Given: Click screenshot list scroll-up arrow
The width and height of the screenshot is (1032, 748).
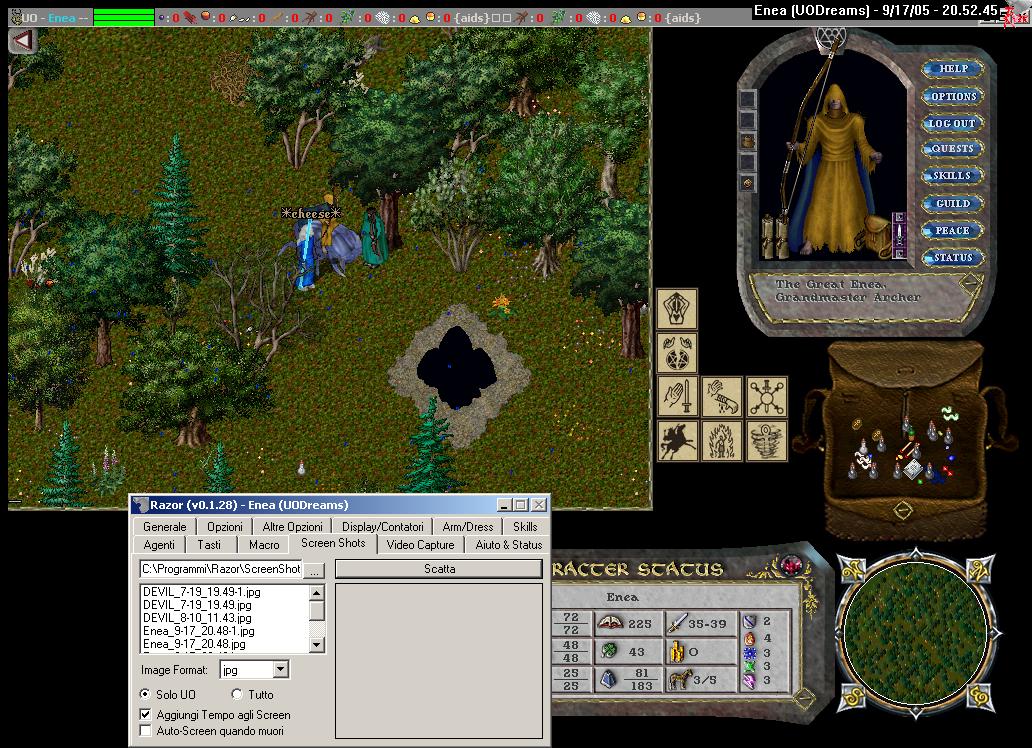Looking at the screenshot, I should point(317,593).
